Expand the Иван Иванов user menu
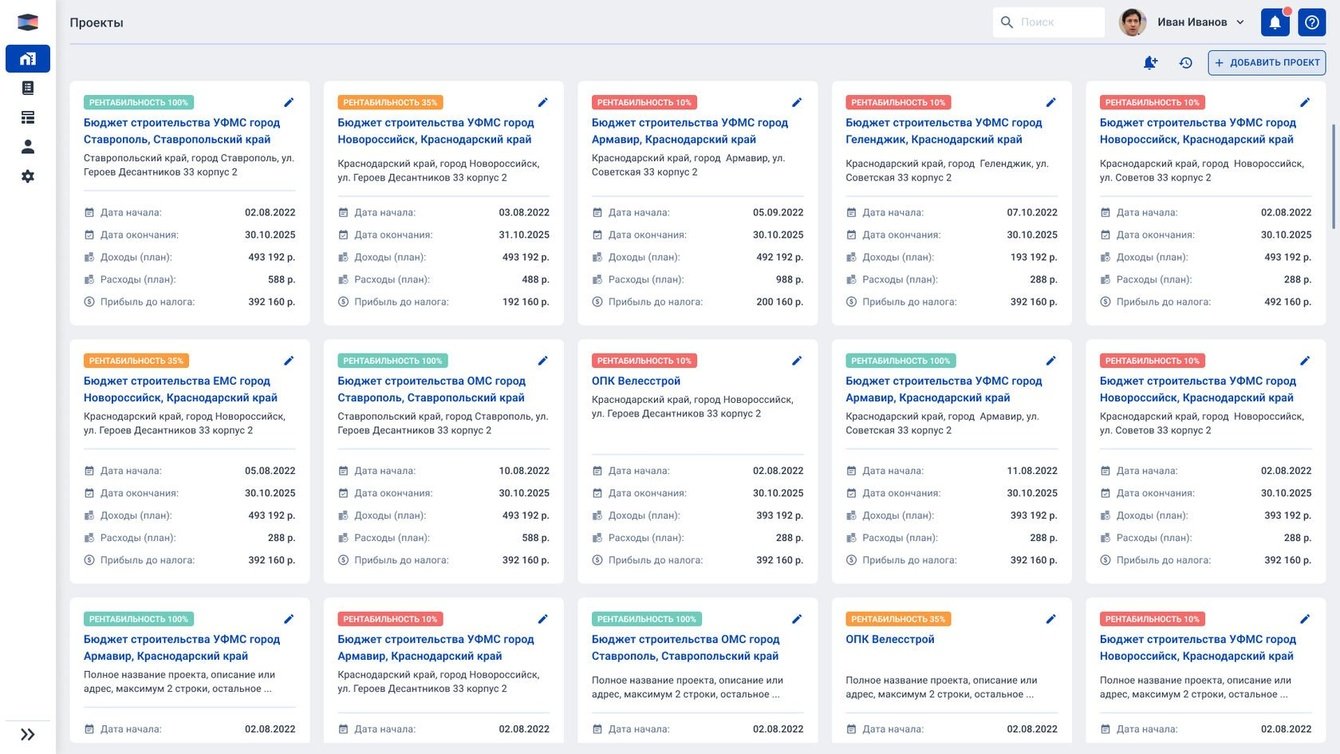Viewport: 1340px width, 754px height. click(1200, 22)
